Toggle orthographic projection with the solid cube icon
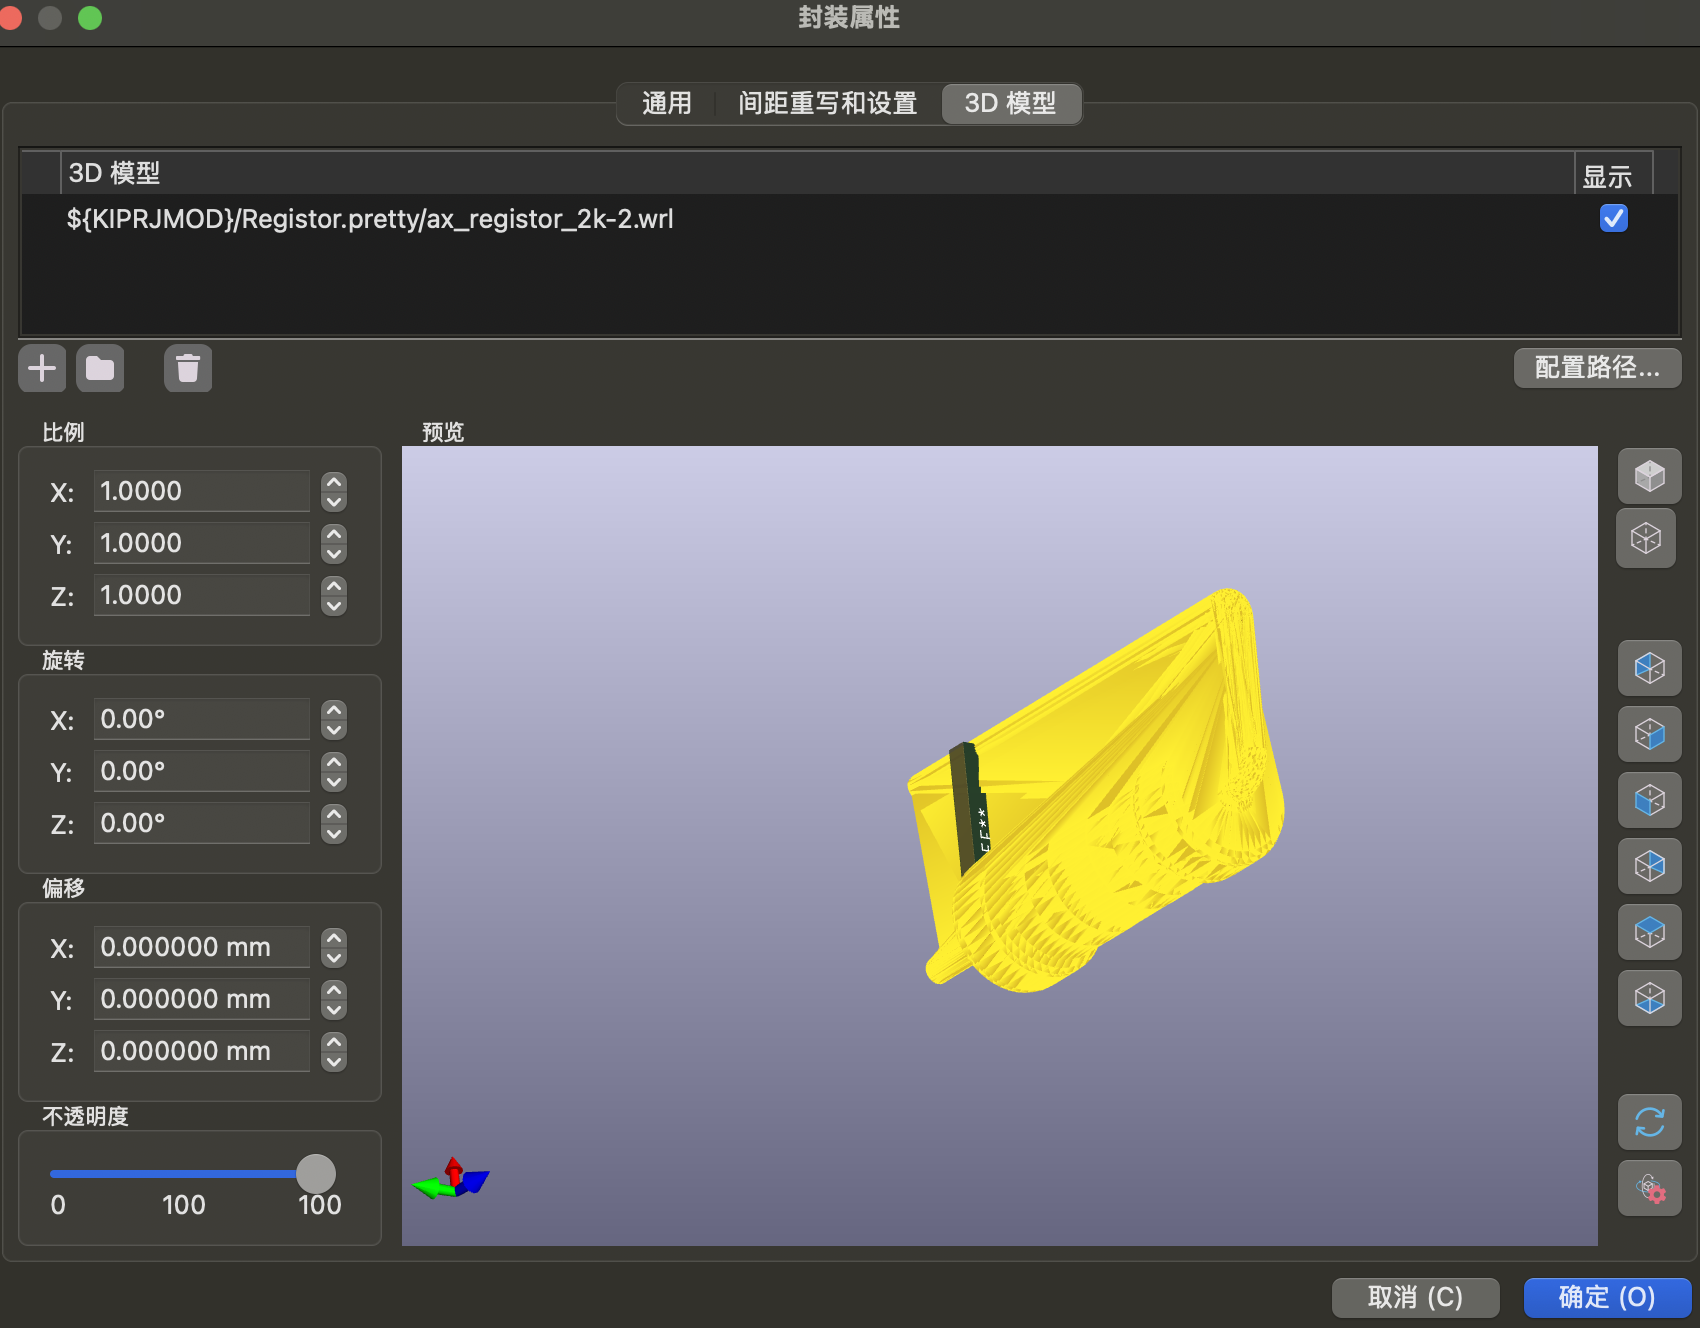The height and width of the screenshot is (1328, 1700). 1649,475
